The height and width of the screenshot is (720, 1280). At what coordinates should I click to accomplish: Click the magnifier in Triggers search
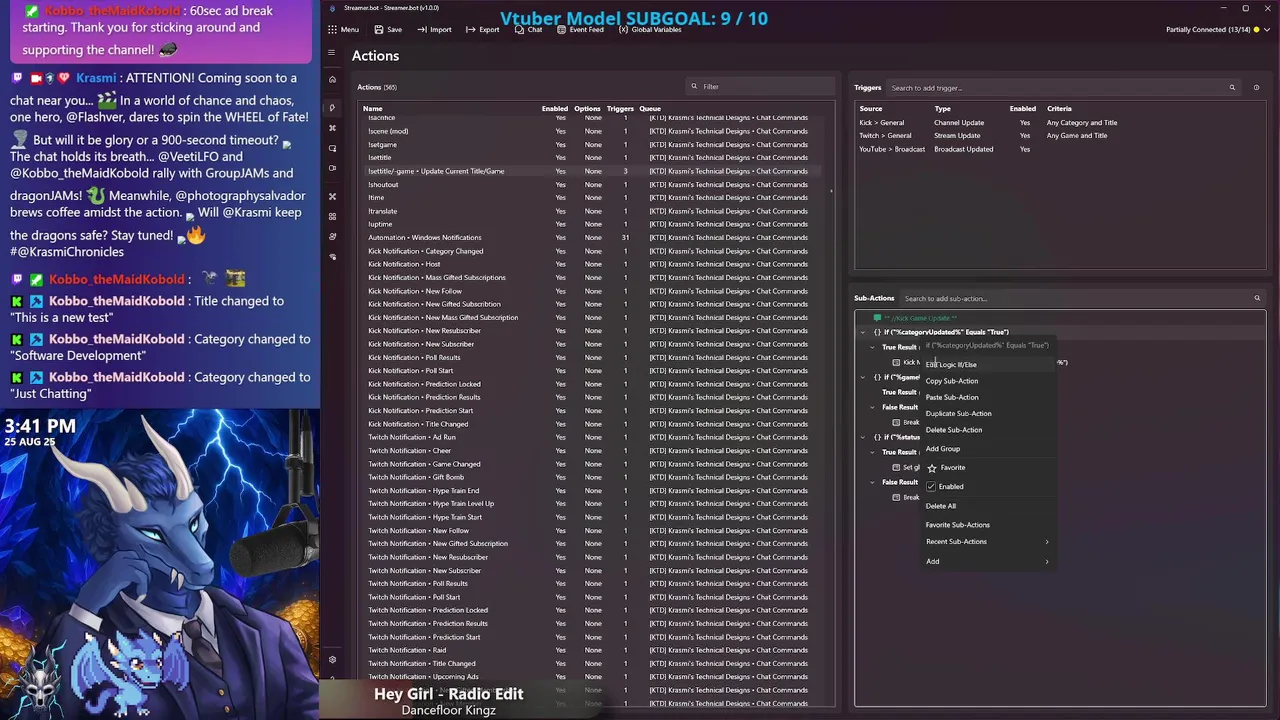1232,88
